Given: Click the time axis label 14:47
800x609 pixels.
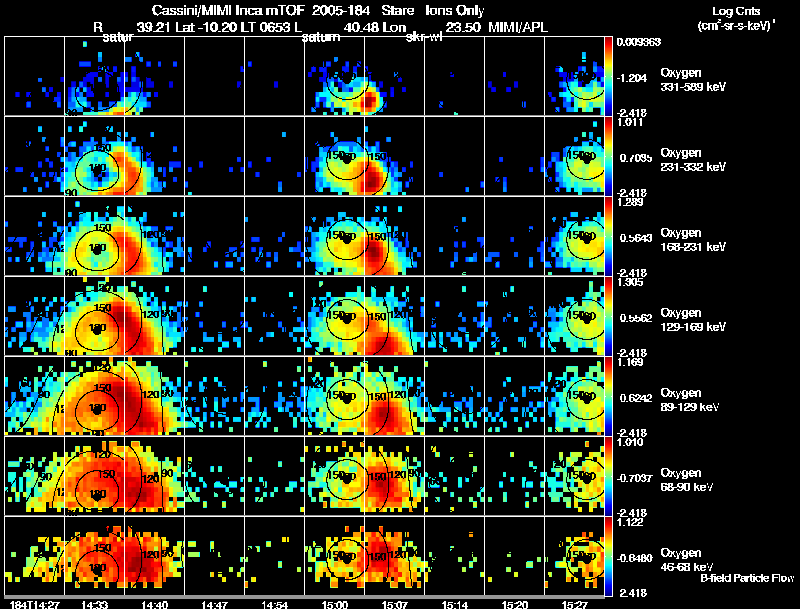Looking at the screenshot, I should click(x=214, y=604).
